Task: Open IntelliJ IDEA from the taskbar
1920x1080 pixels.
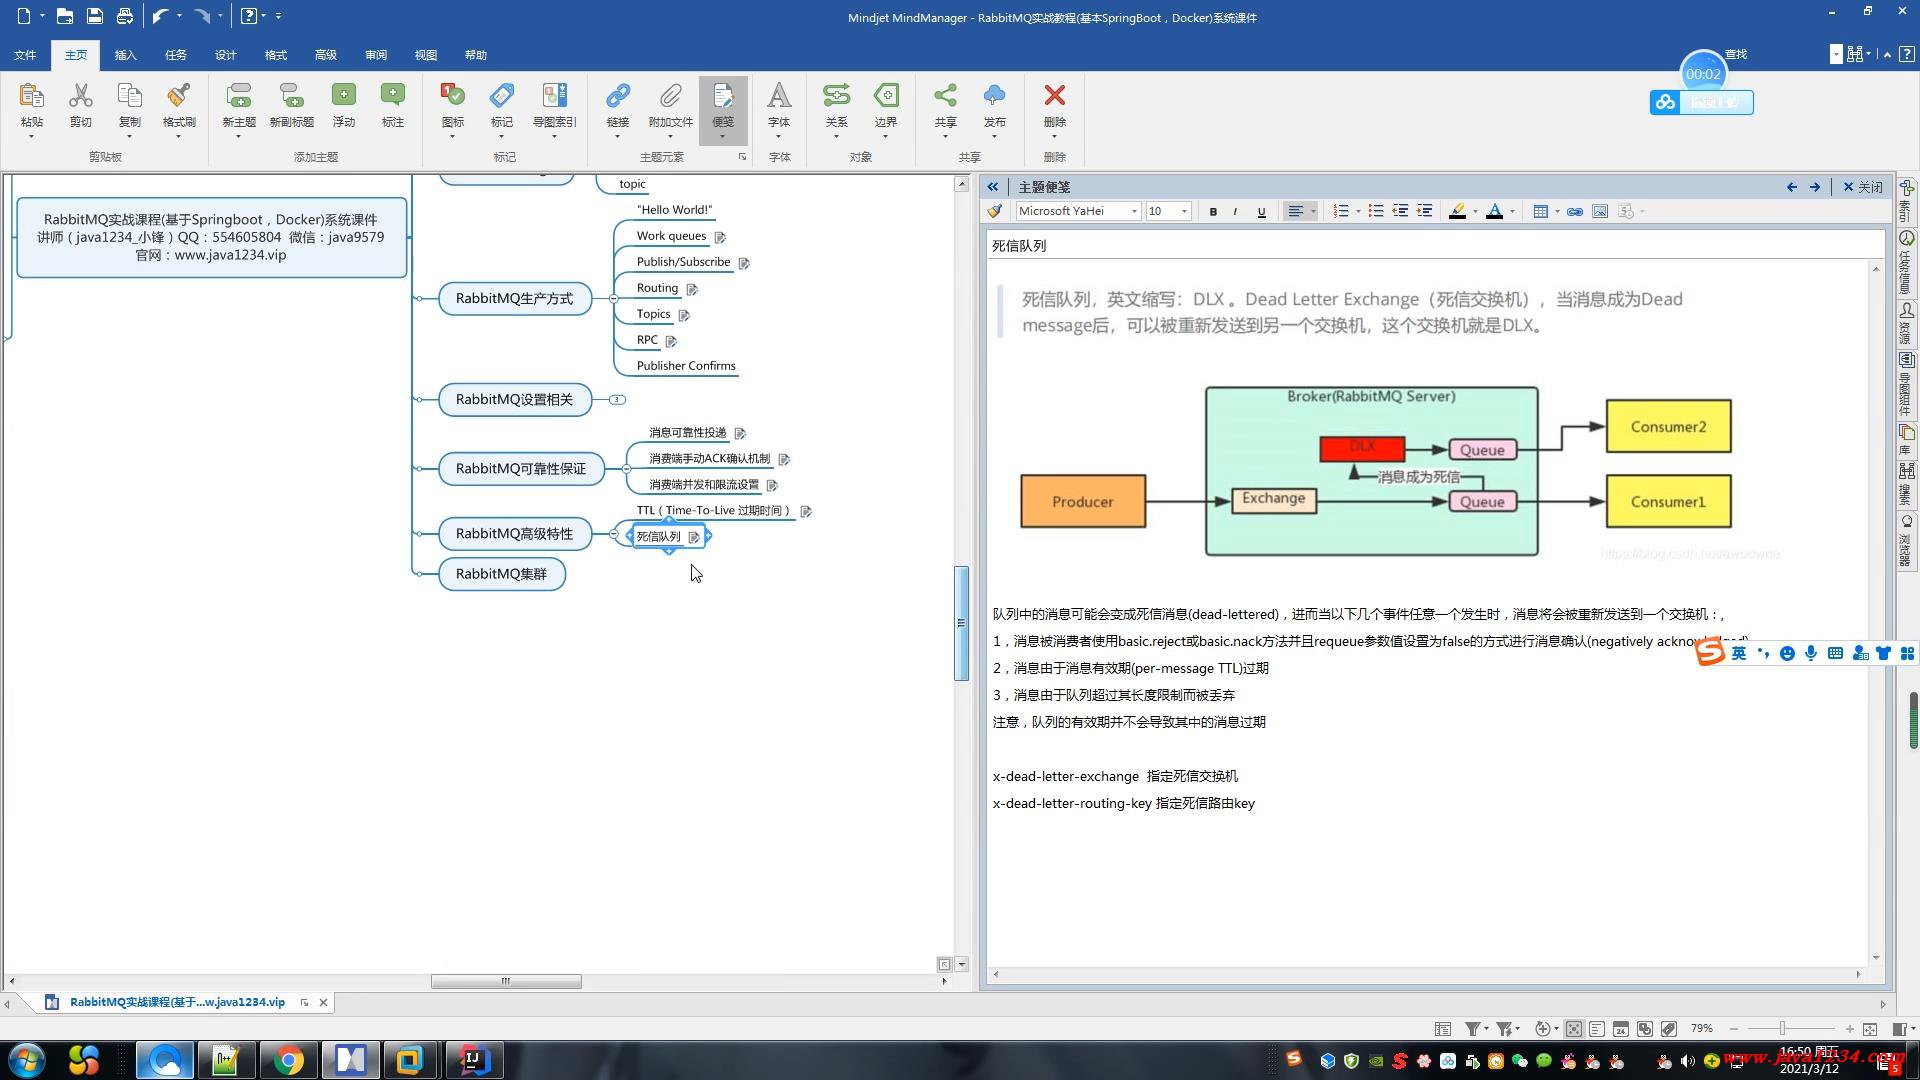Action: 473,1060
